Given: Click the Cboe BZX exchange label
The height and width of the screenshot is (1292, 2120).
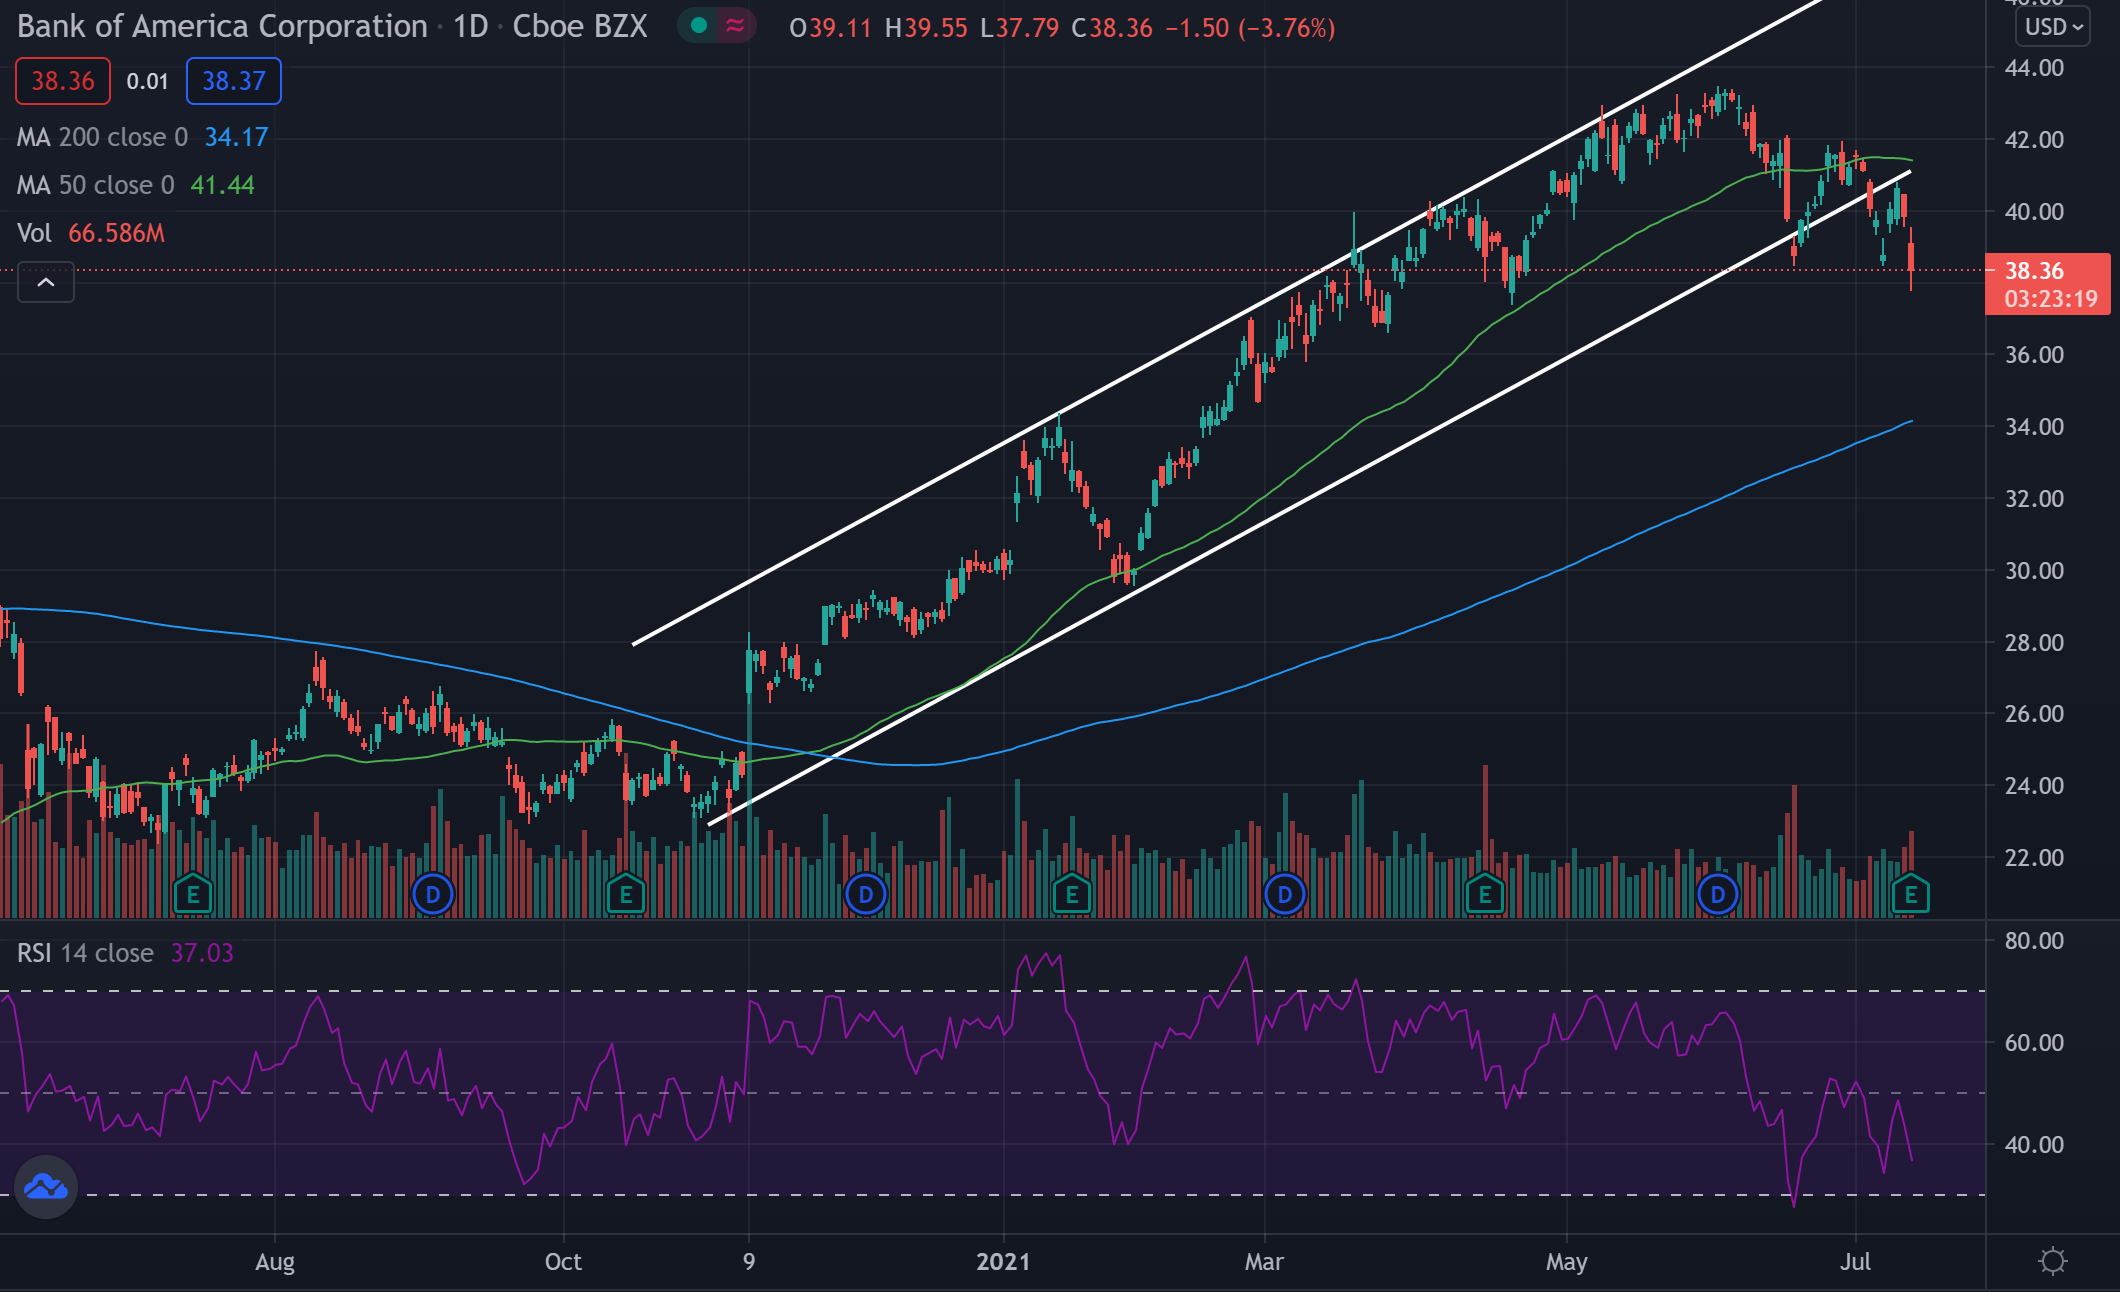Looking at the screenshot, I should (580, 27).
